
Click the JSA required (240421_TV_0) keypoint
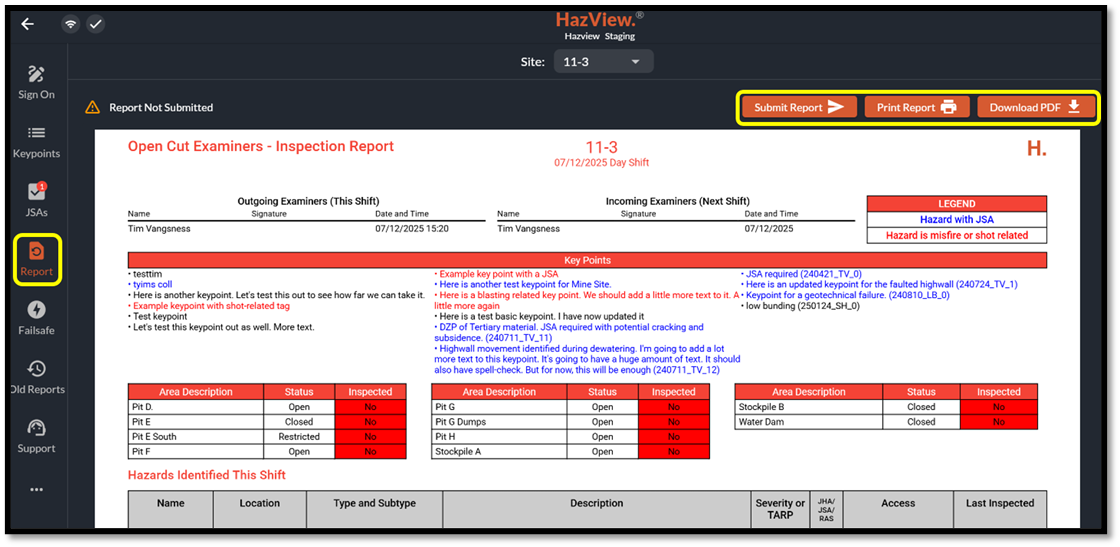tap(803, 273)
